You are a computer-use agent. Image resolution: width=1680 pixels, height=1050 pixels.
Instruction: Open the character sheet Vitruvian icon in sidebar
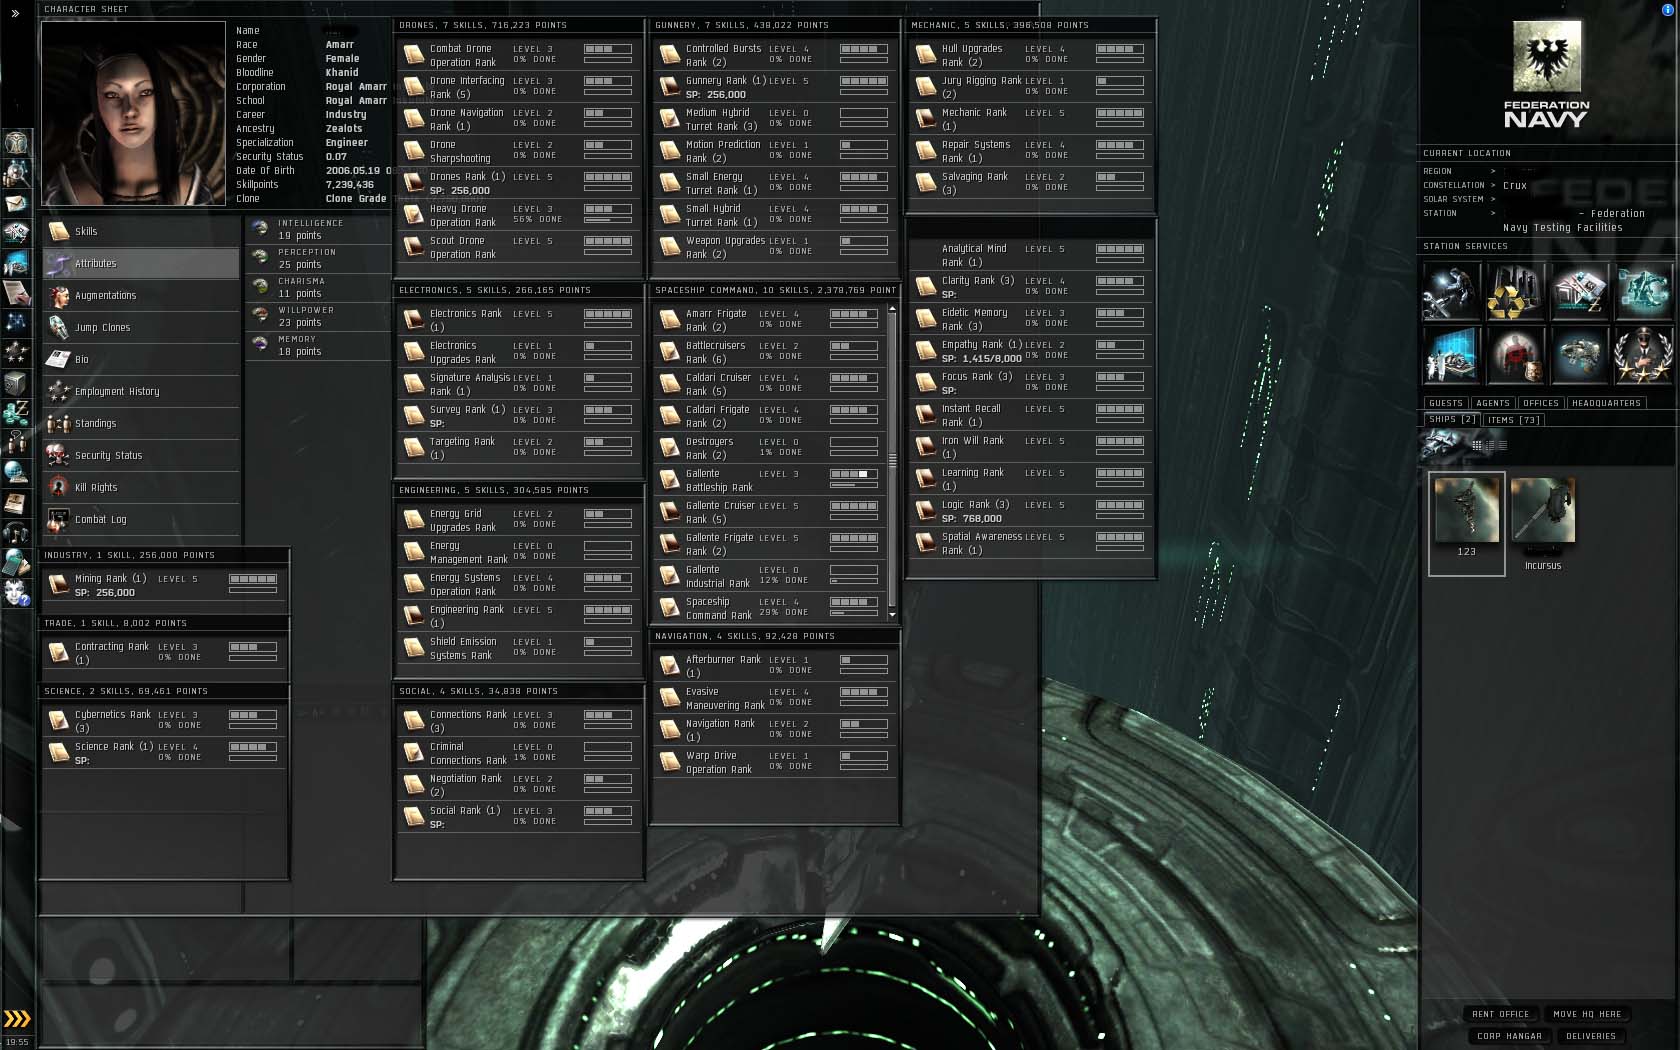[16, 142]
